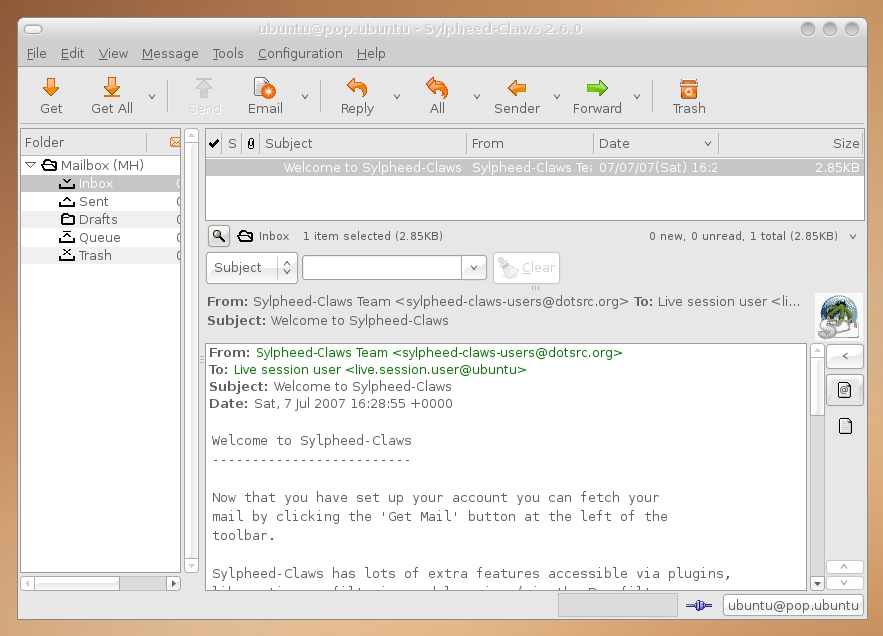Click the Get All toolbar icon

112,87
